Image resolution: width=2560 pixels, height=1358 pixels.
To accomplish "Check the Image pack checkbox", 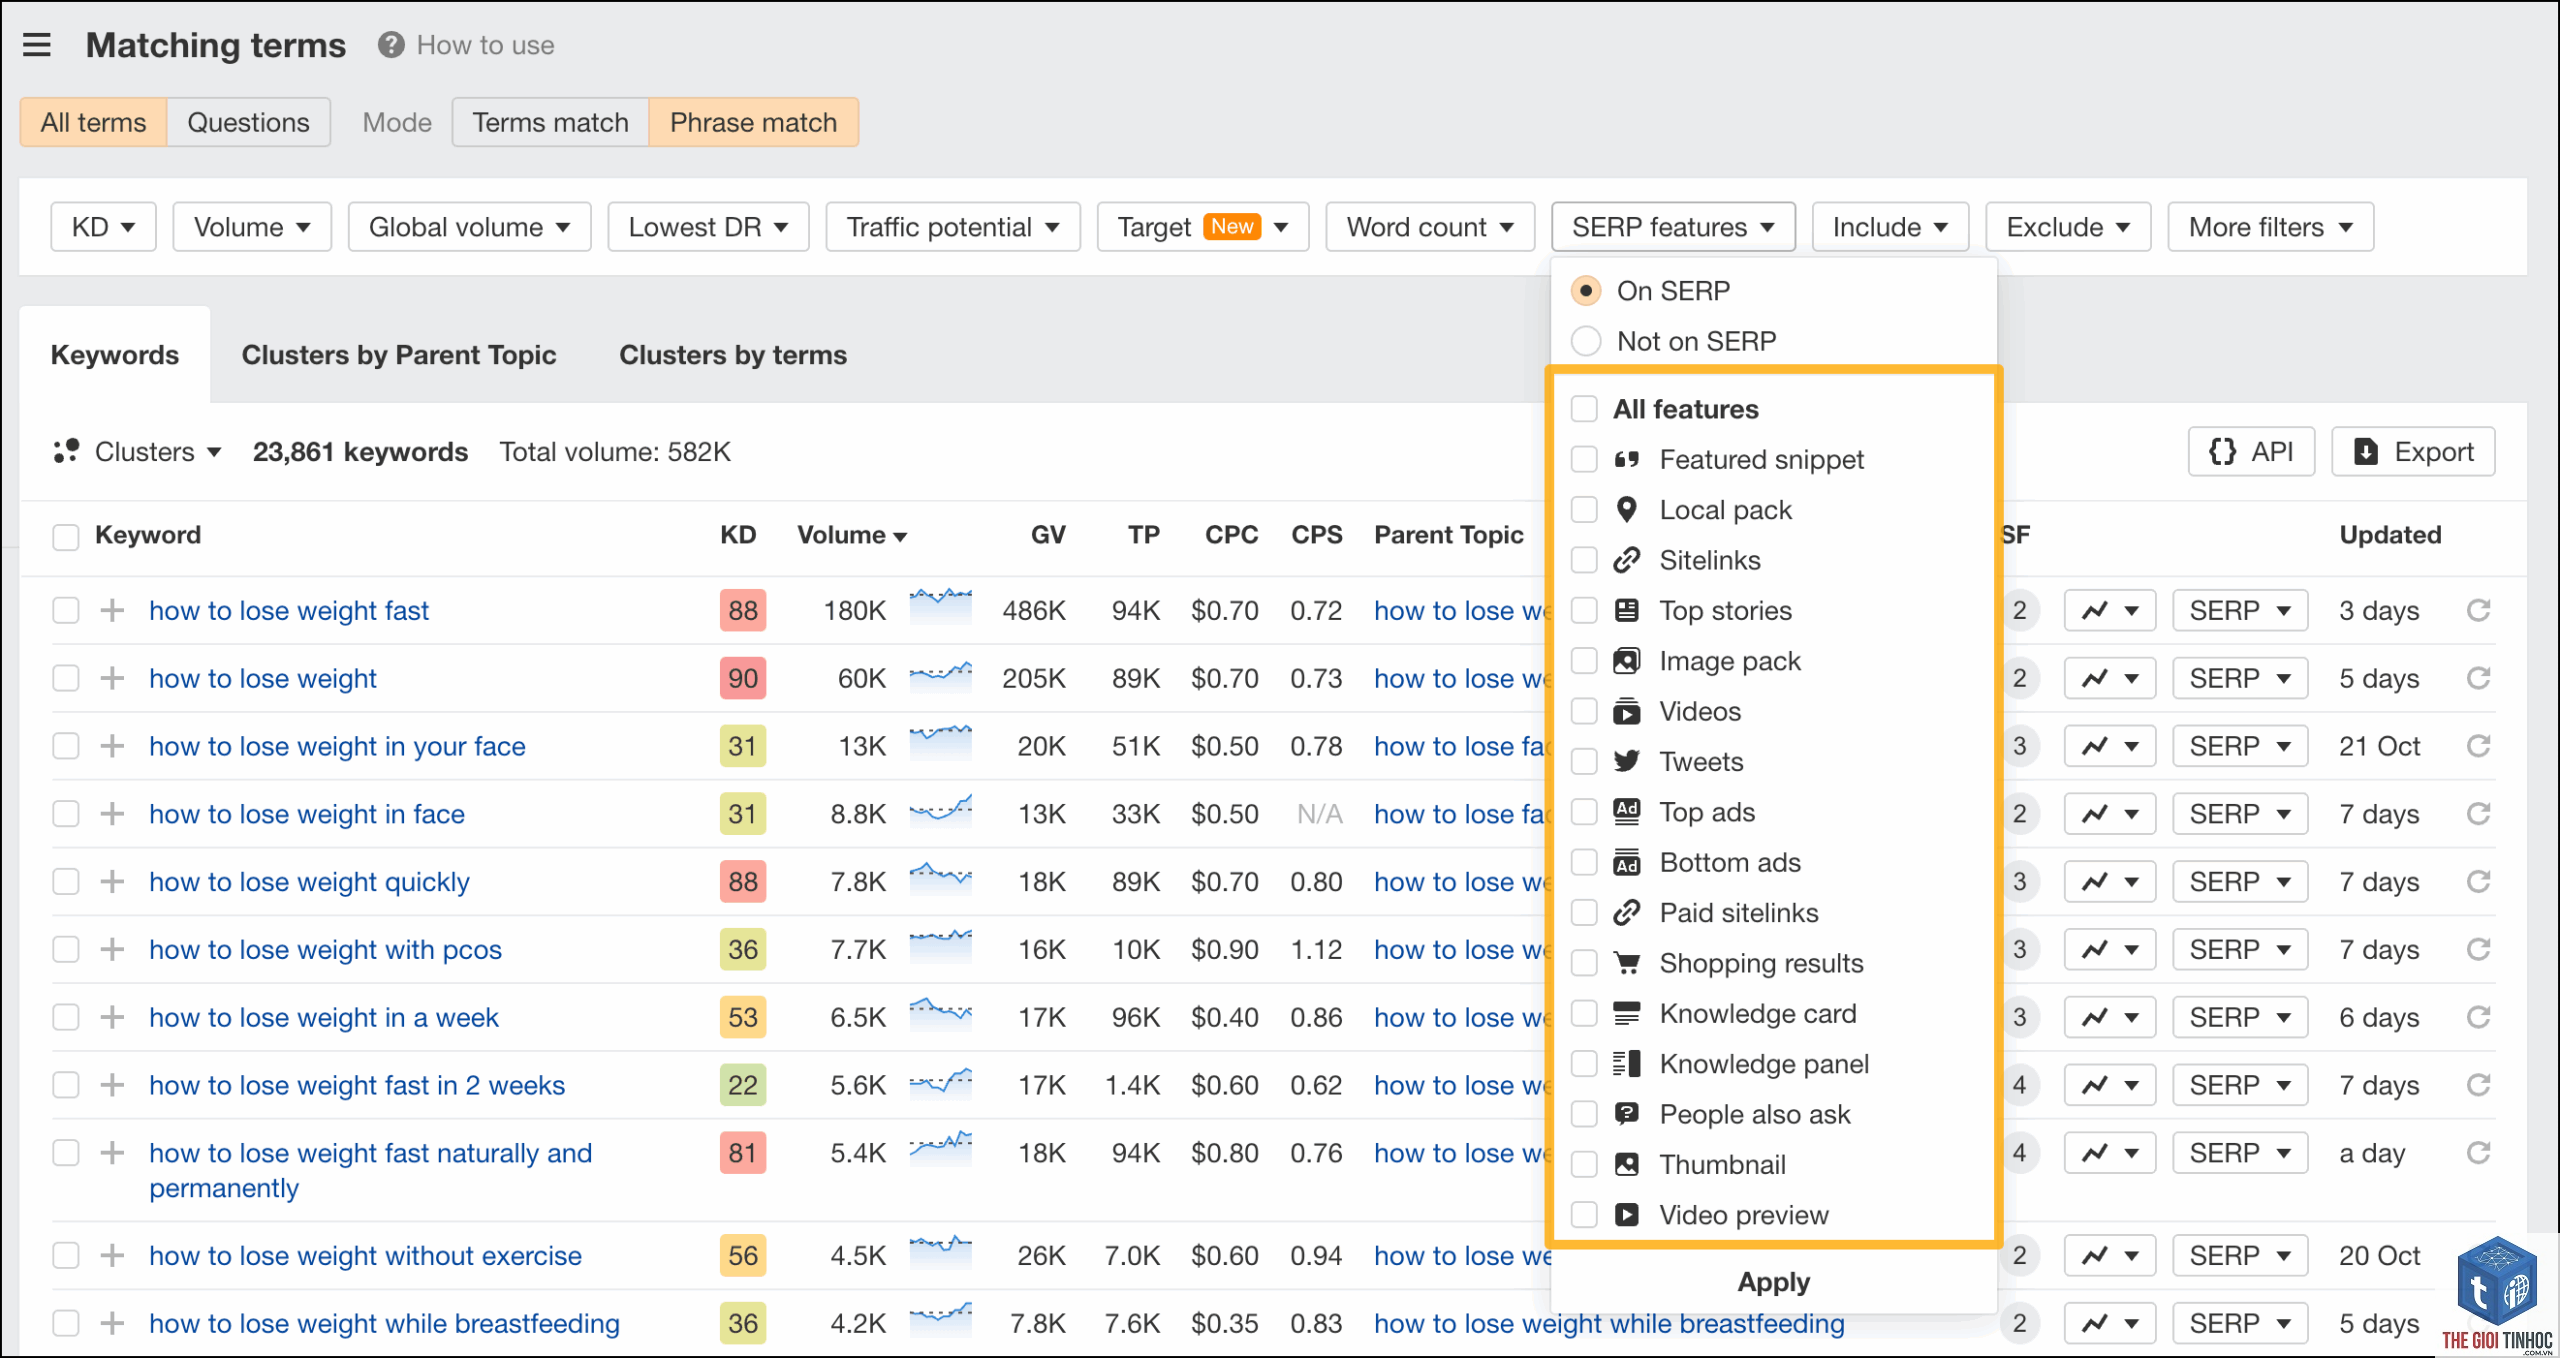I will 1584,661.
